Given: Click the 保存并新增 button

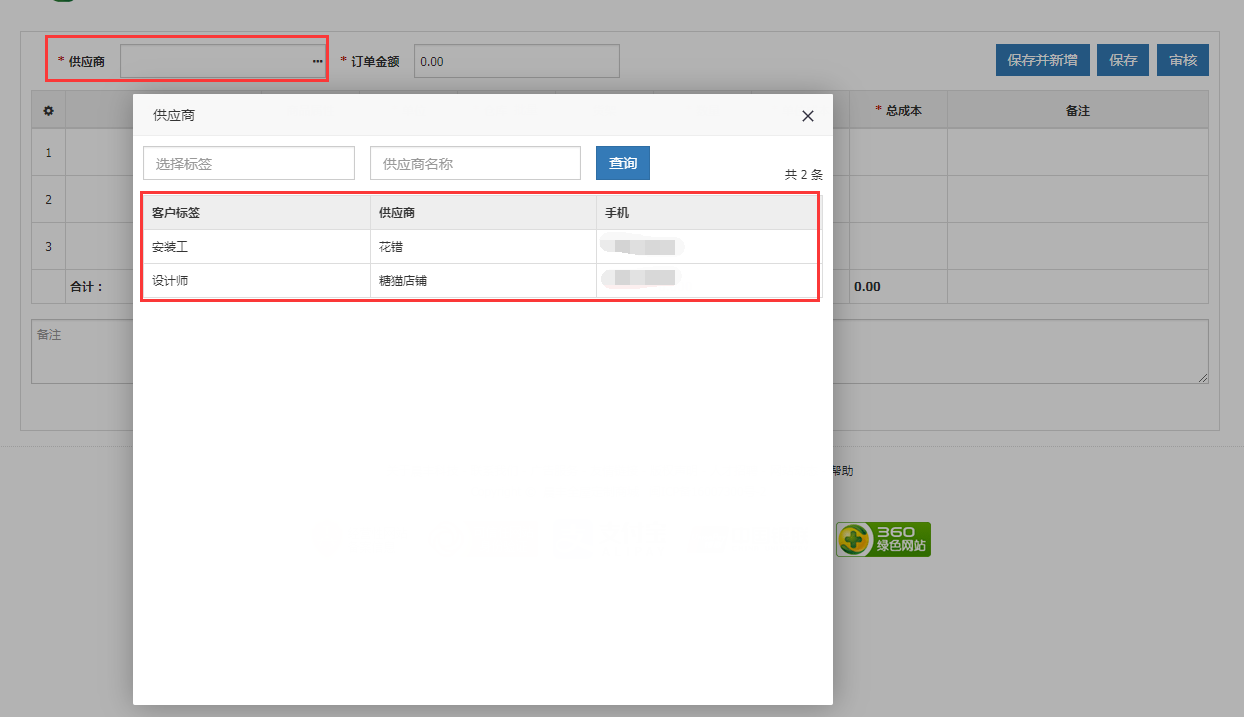Looking at the screenshot, I should coord(1042,60).
